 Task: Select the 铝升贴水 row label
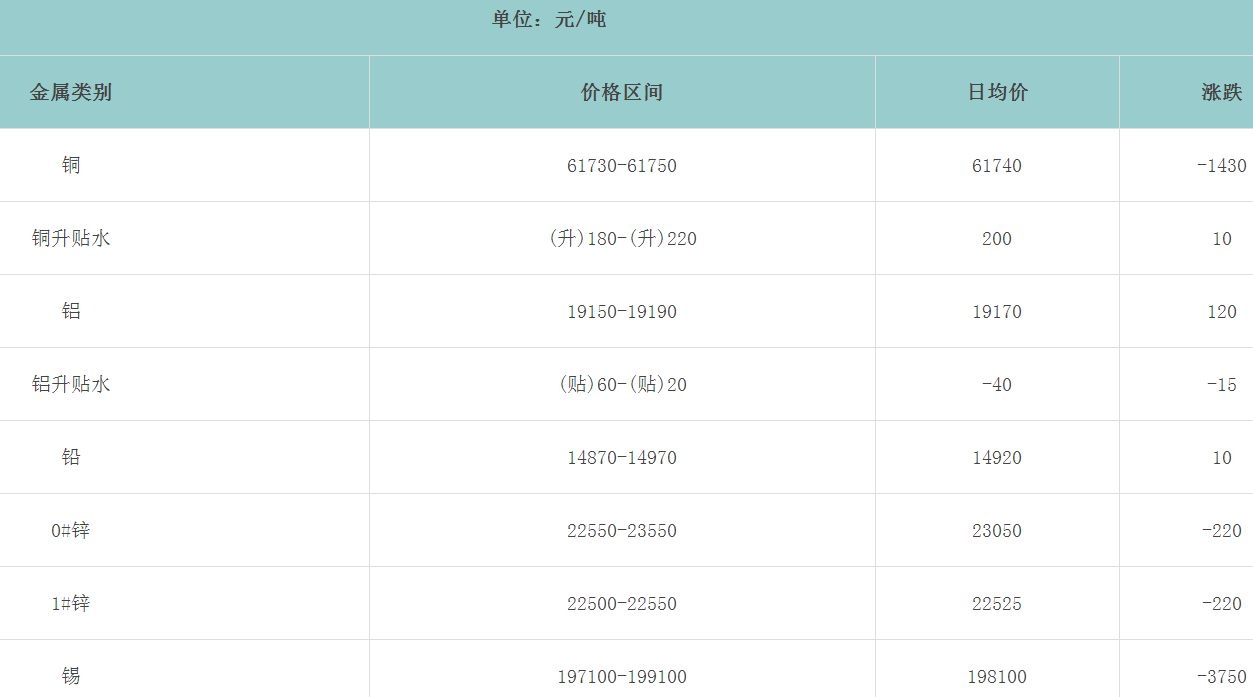(71, 385)
